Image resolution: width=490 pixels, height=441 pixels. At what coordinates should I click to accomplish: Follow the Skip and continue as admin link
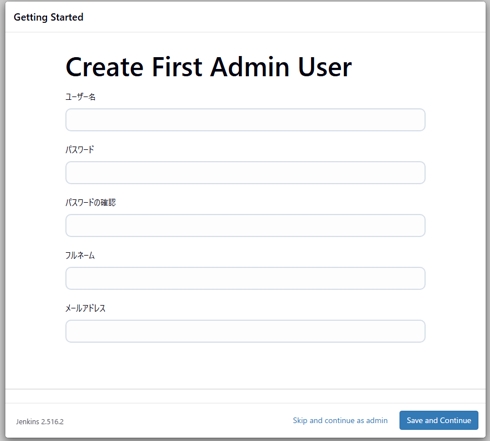(340, 420)
